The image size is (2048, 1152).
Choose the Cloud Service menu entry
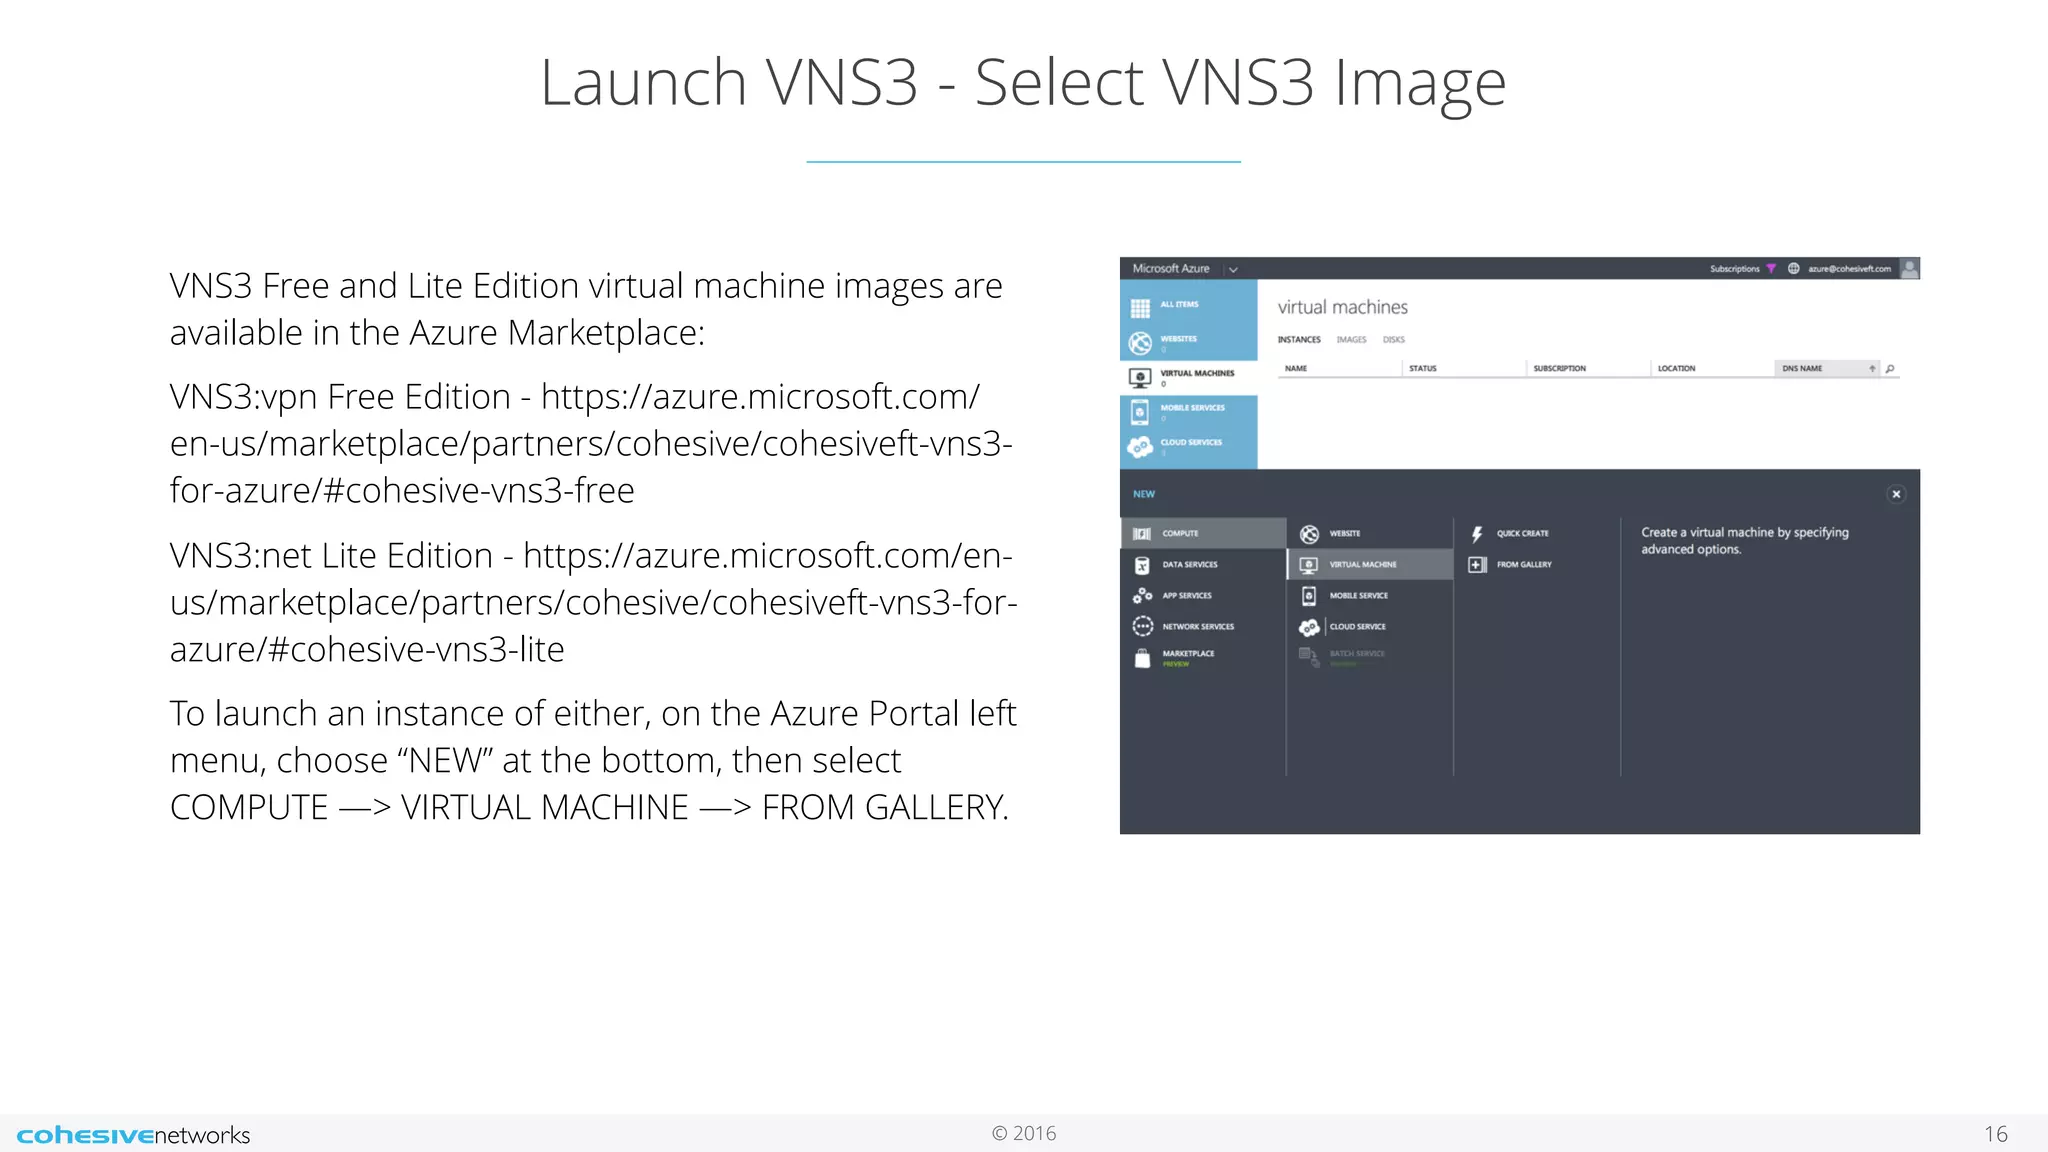[1370, 627]
